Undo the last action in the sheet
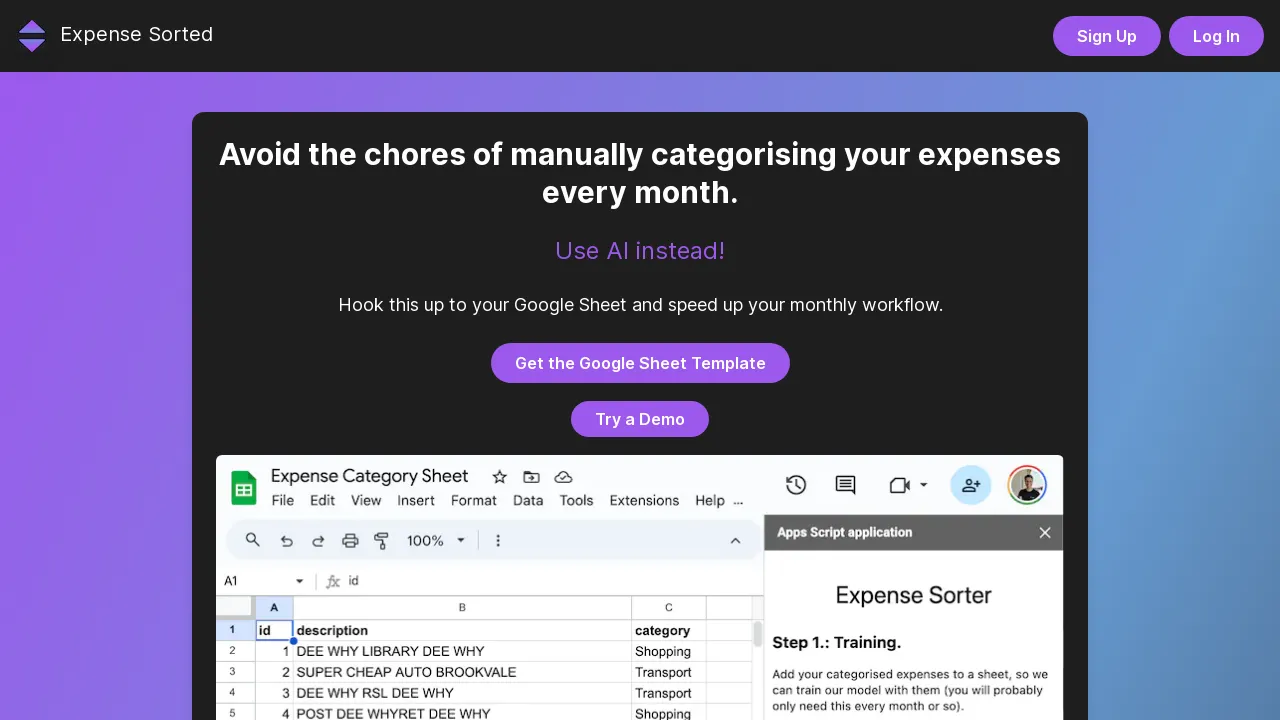This screenshot has height=720, width=1280. (287, 540)
